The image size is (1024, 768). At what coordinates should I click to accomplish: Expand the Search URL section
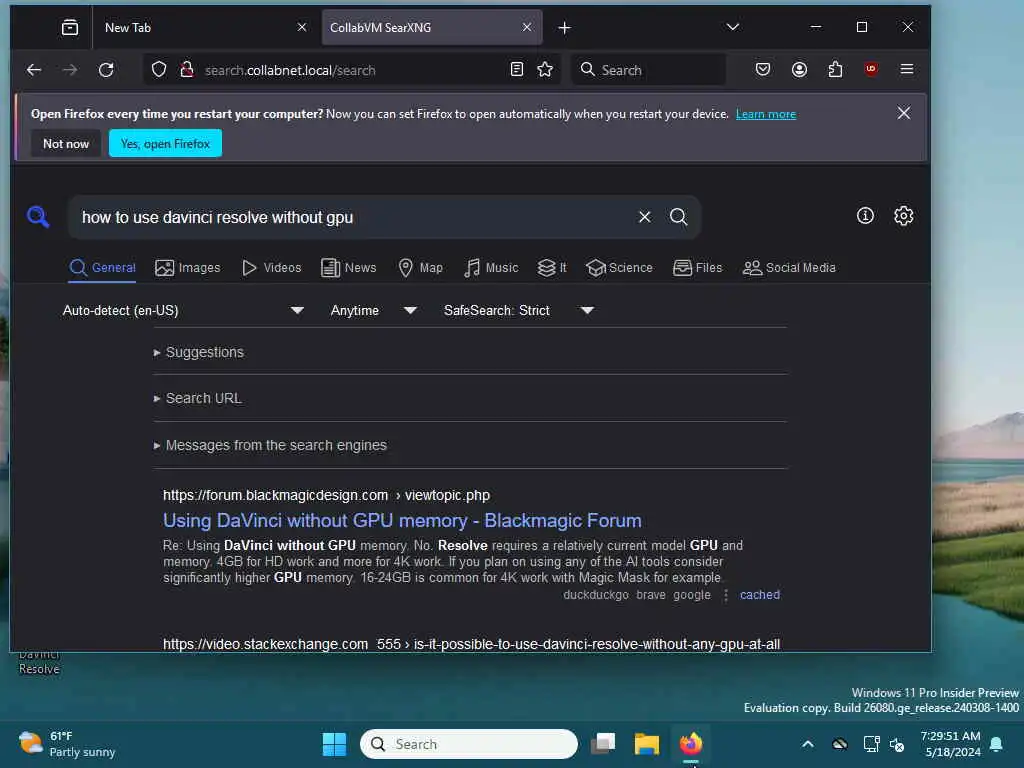point(197,398)
